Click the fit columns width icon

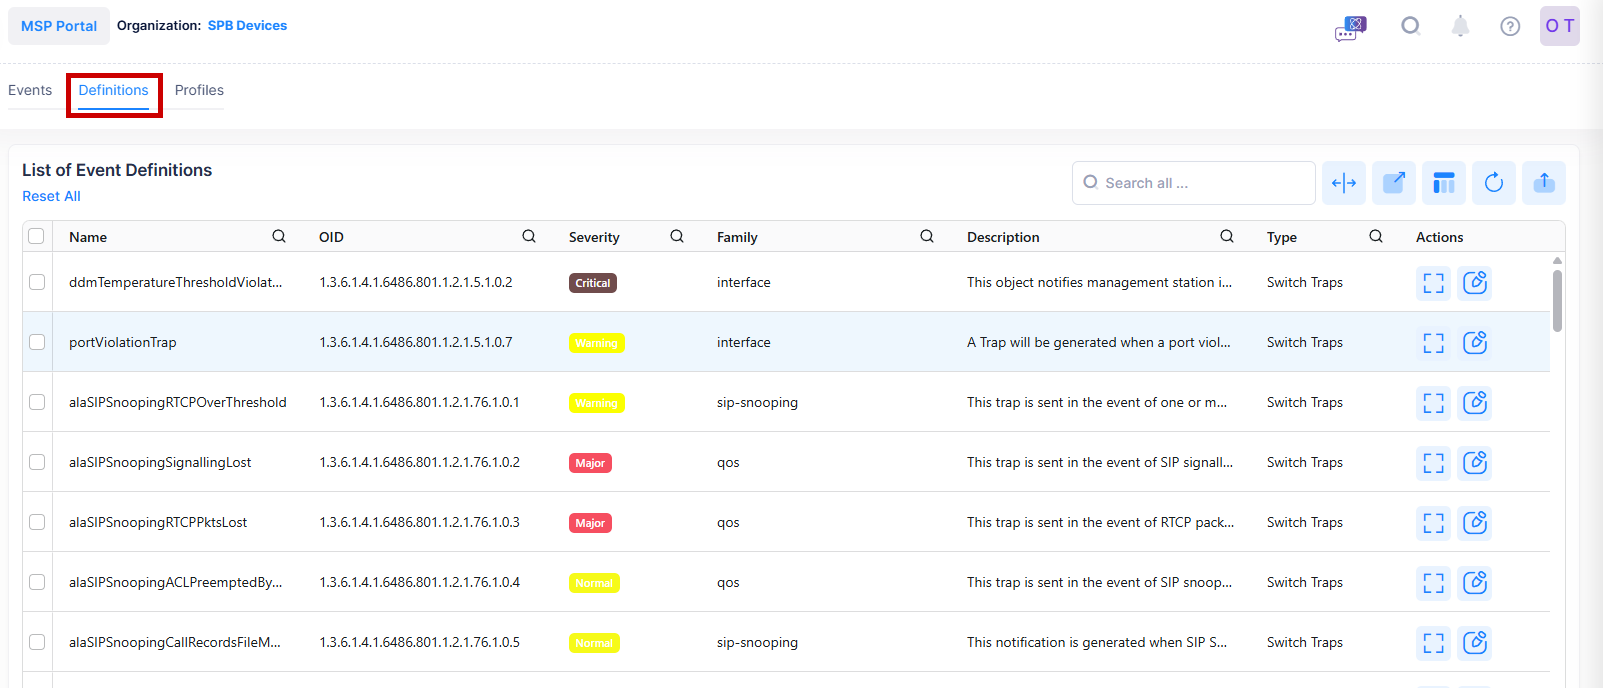click(x=1344, y=183)
